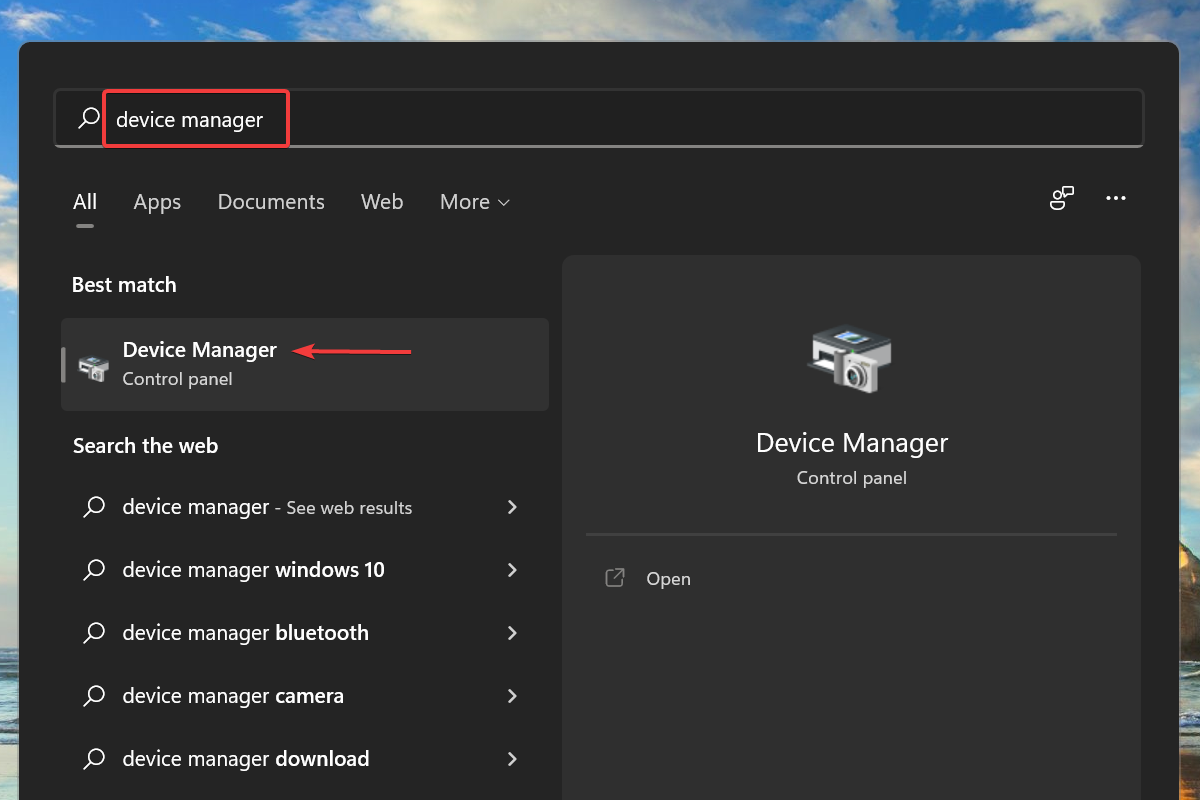This screenshot has width=1200, height=800.
Task: Expand 'device manager camera' web suggestion
Action: pos(512,696)
